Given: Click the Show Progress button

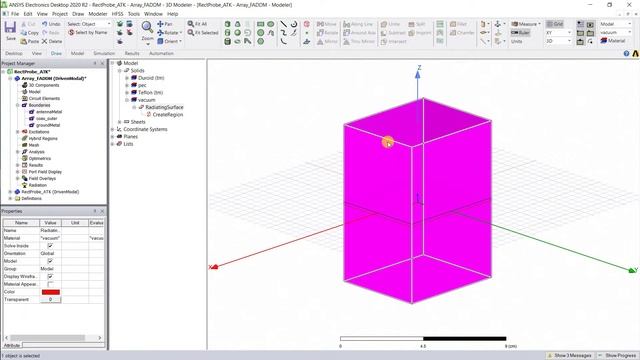Looking at the screenshot, I should (x=617, y=356).
